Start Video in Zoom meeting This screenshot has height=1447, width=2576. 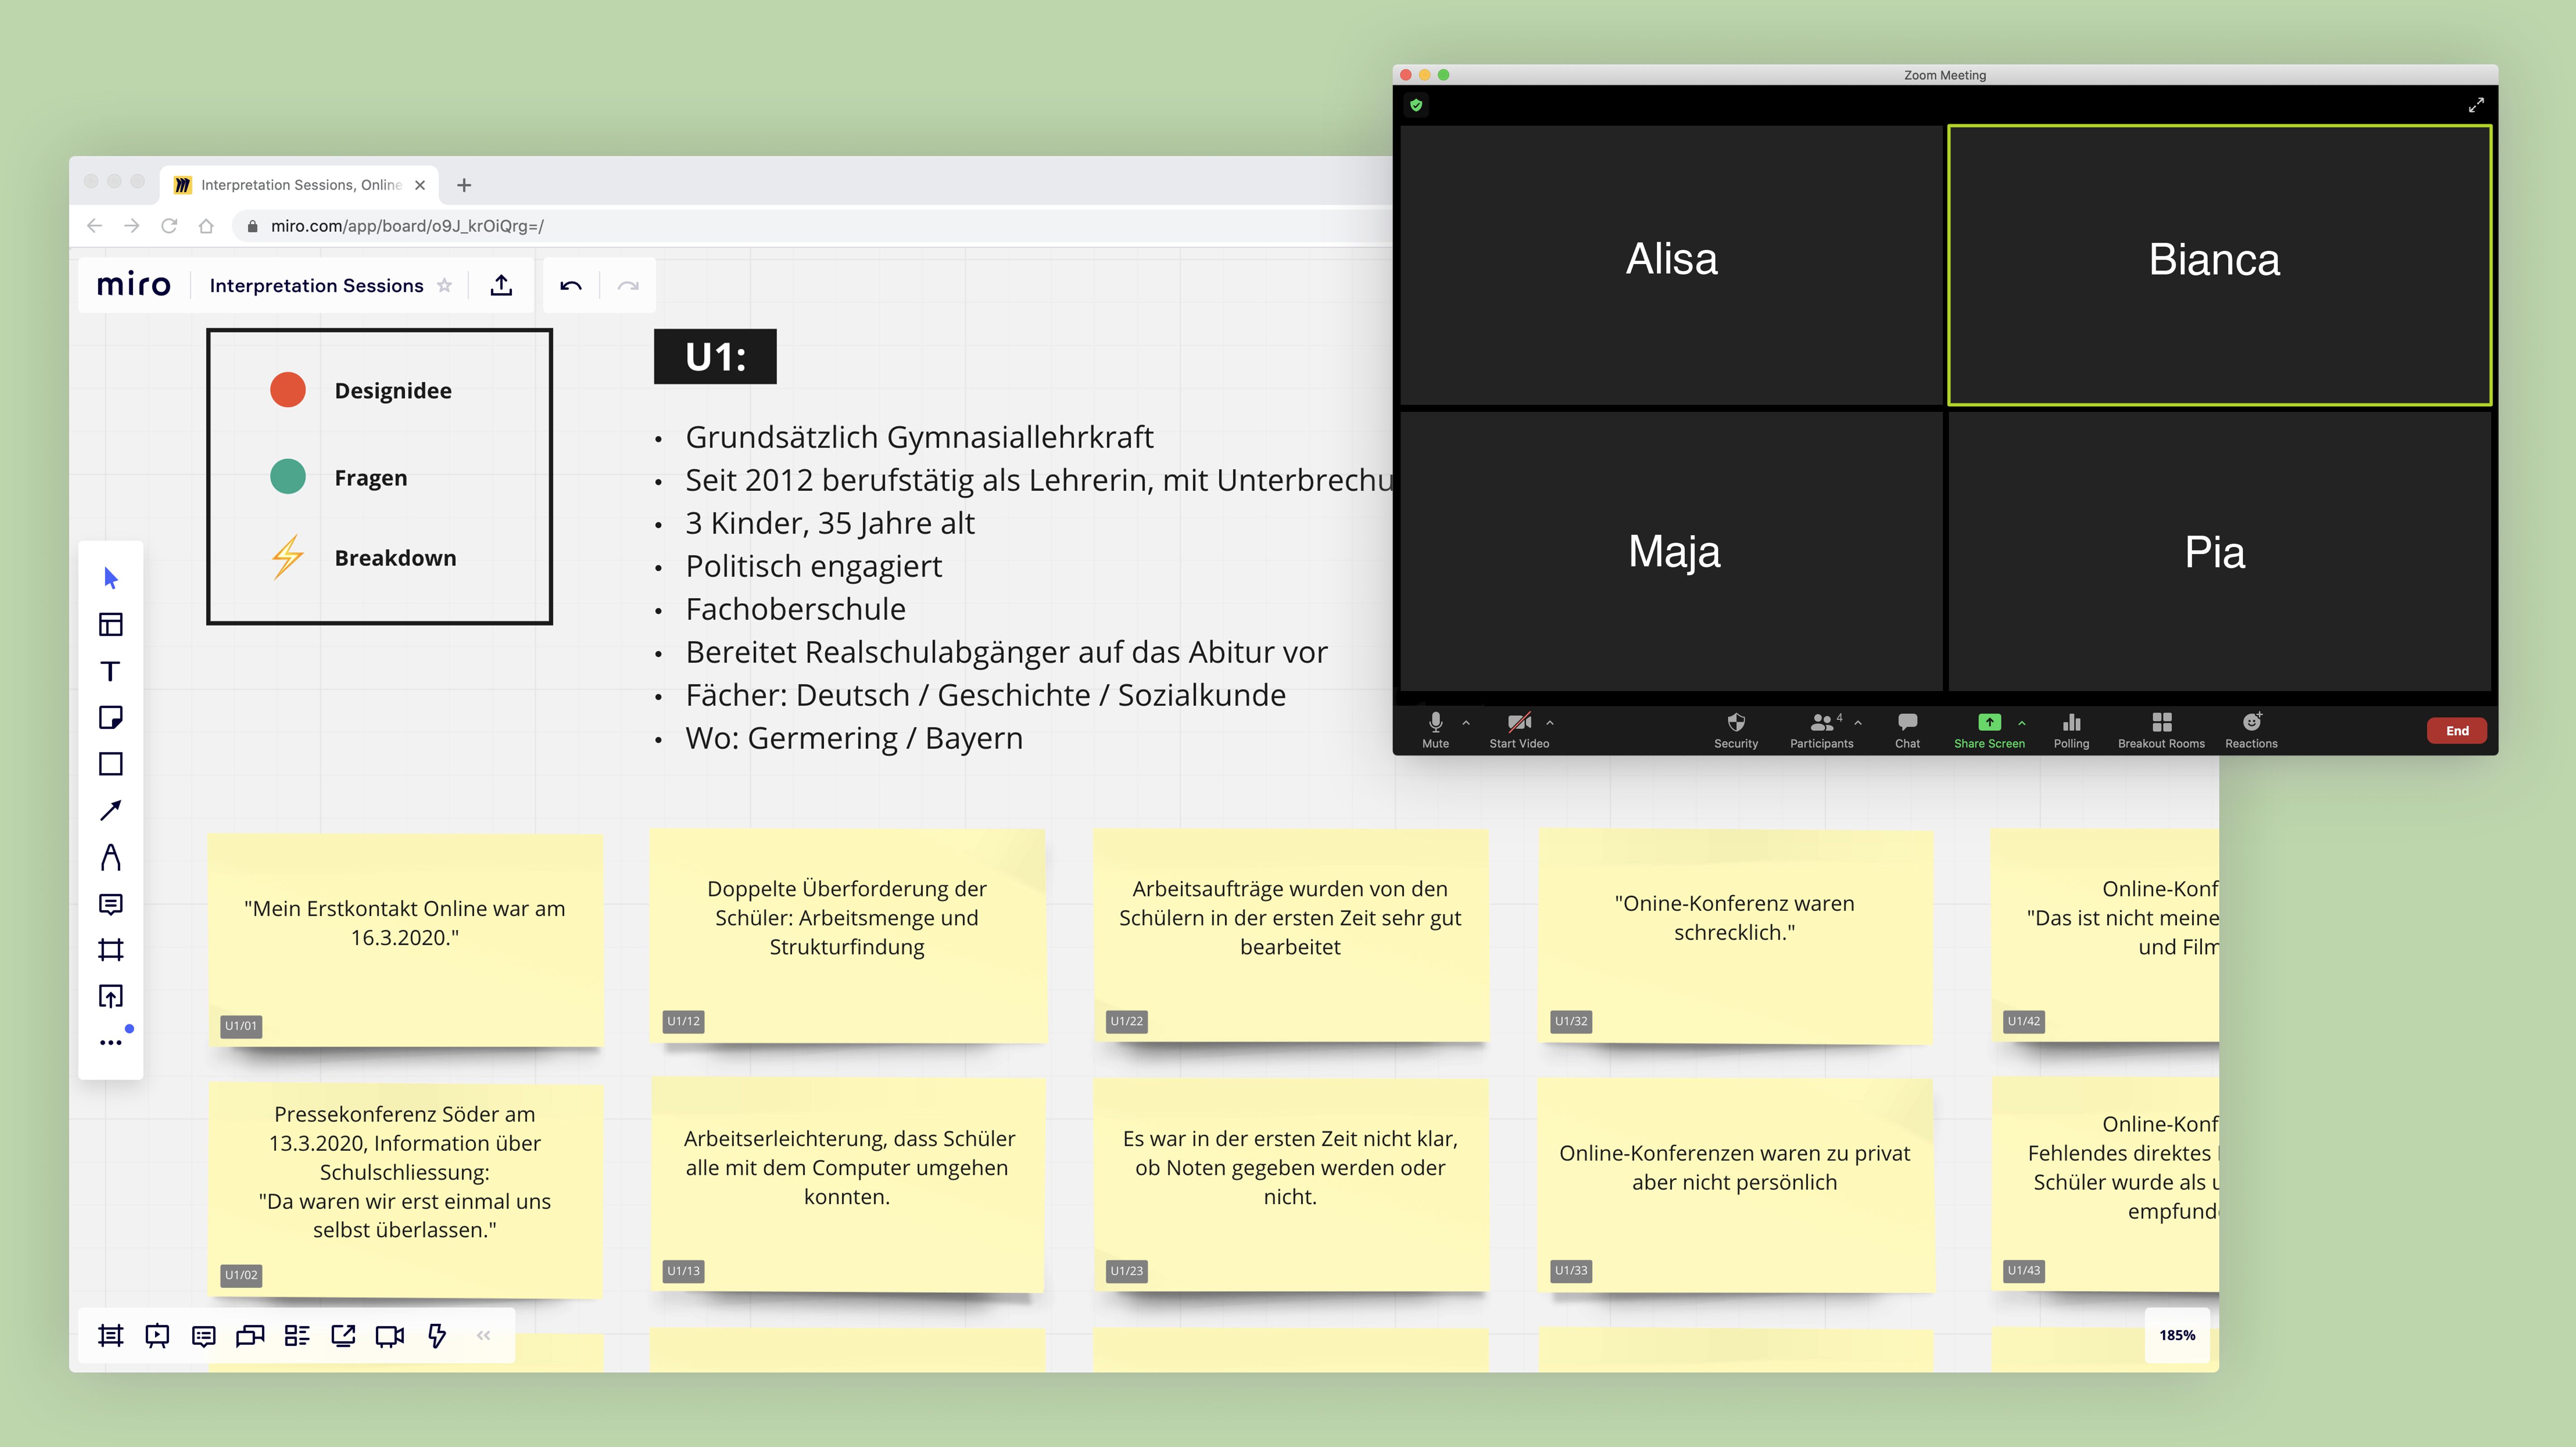tap(1519, 729)
